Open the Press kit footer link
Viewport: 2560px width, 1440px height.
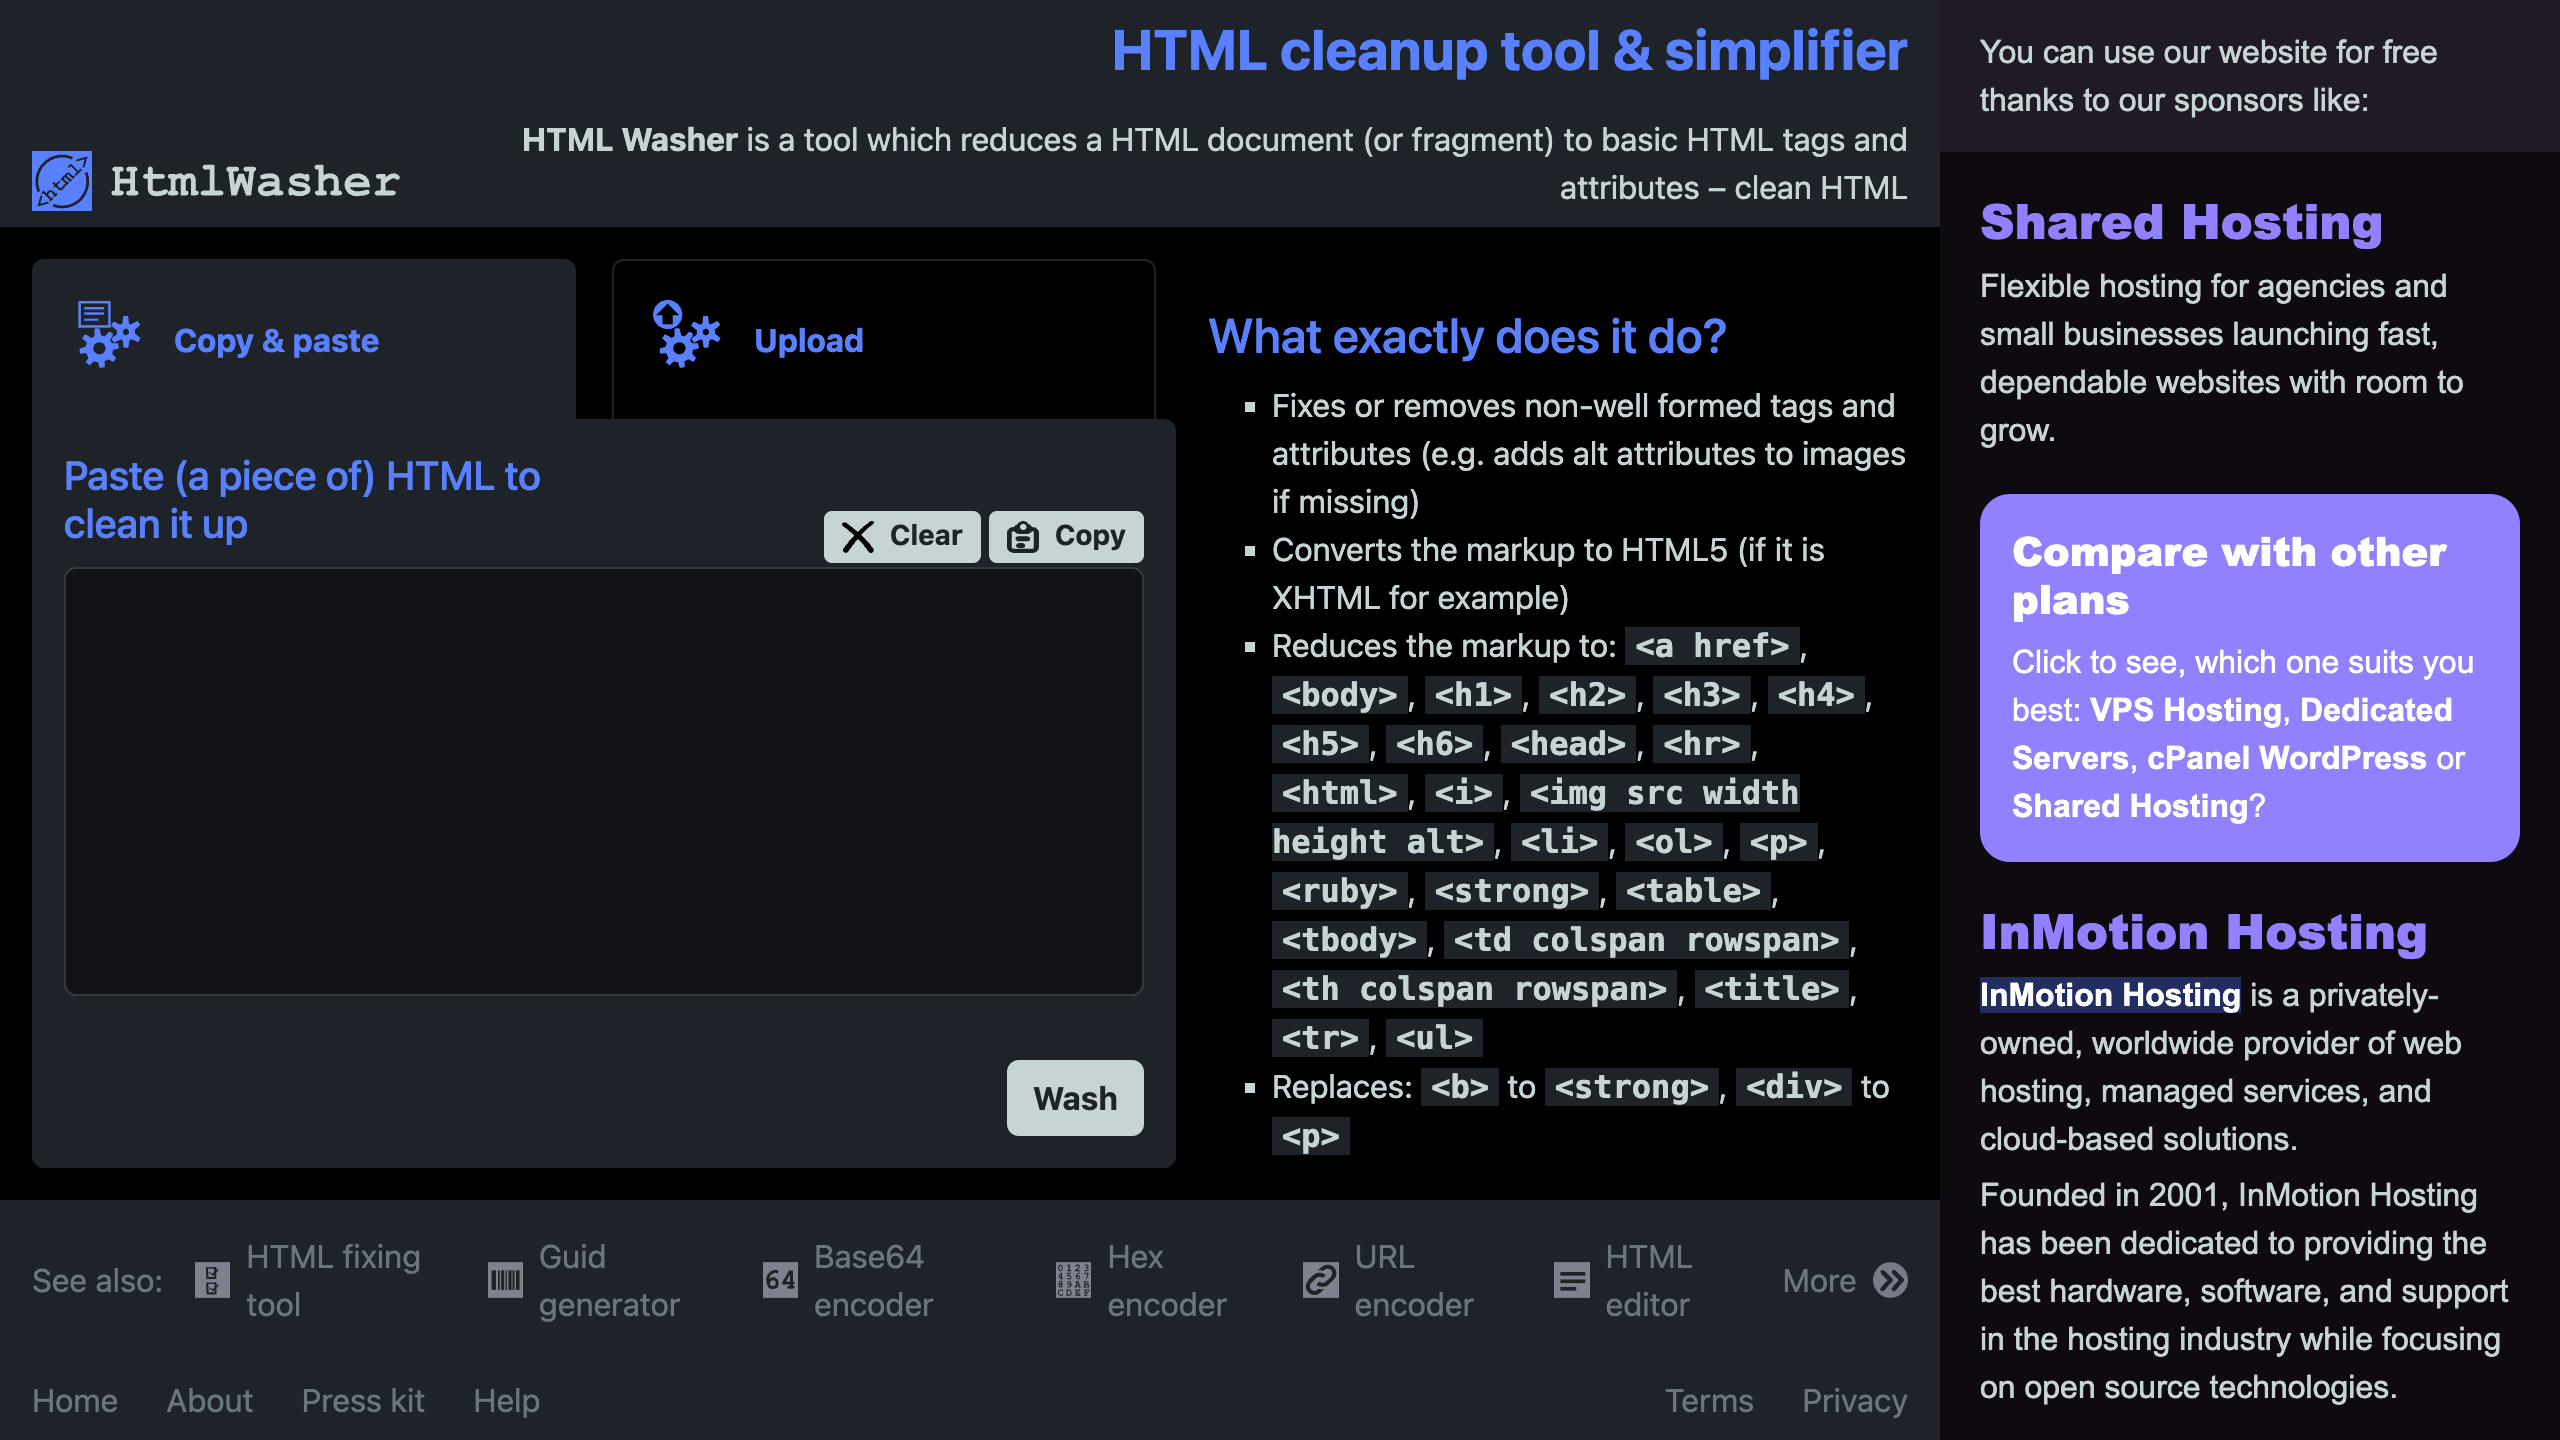coord(363,1401)
